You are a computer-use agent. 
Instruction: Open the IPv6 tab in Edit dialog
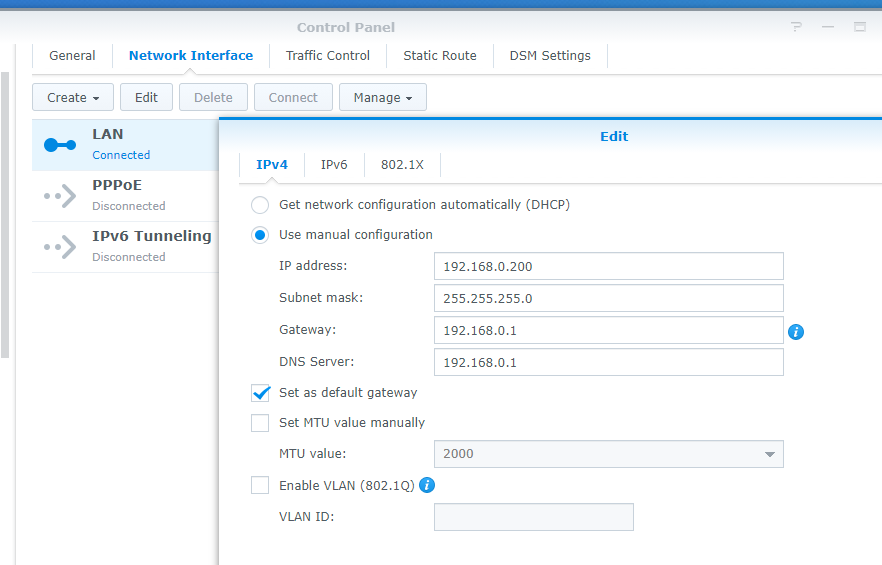click(x=334, y=164)
